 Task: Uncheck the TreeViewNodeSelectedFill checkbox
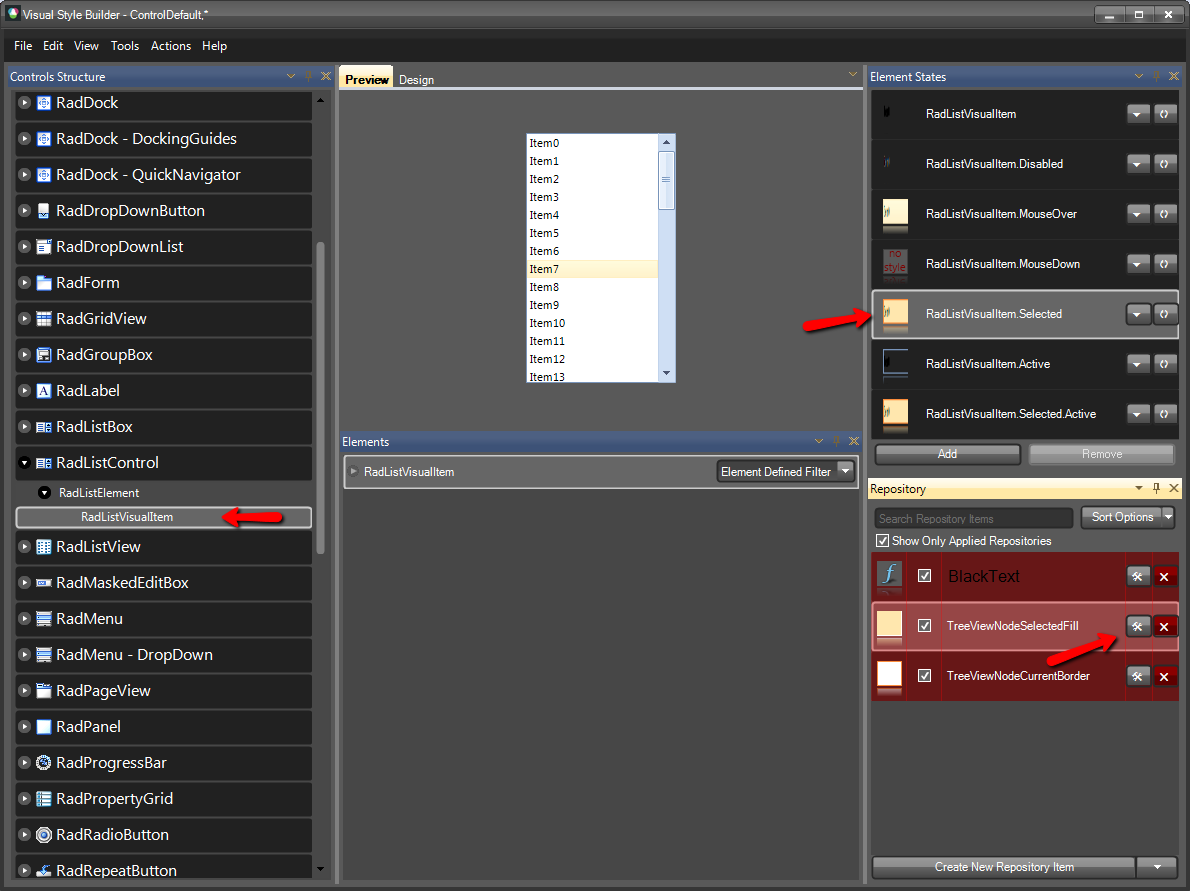(x=924, y=626)
